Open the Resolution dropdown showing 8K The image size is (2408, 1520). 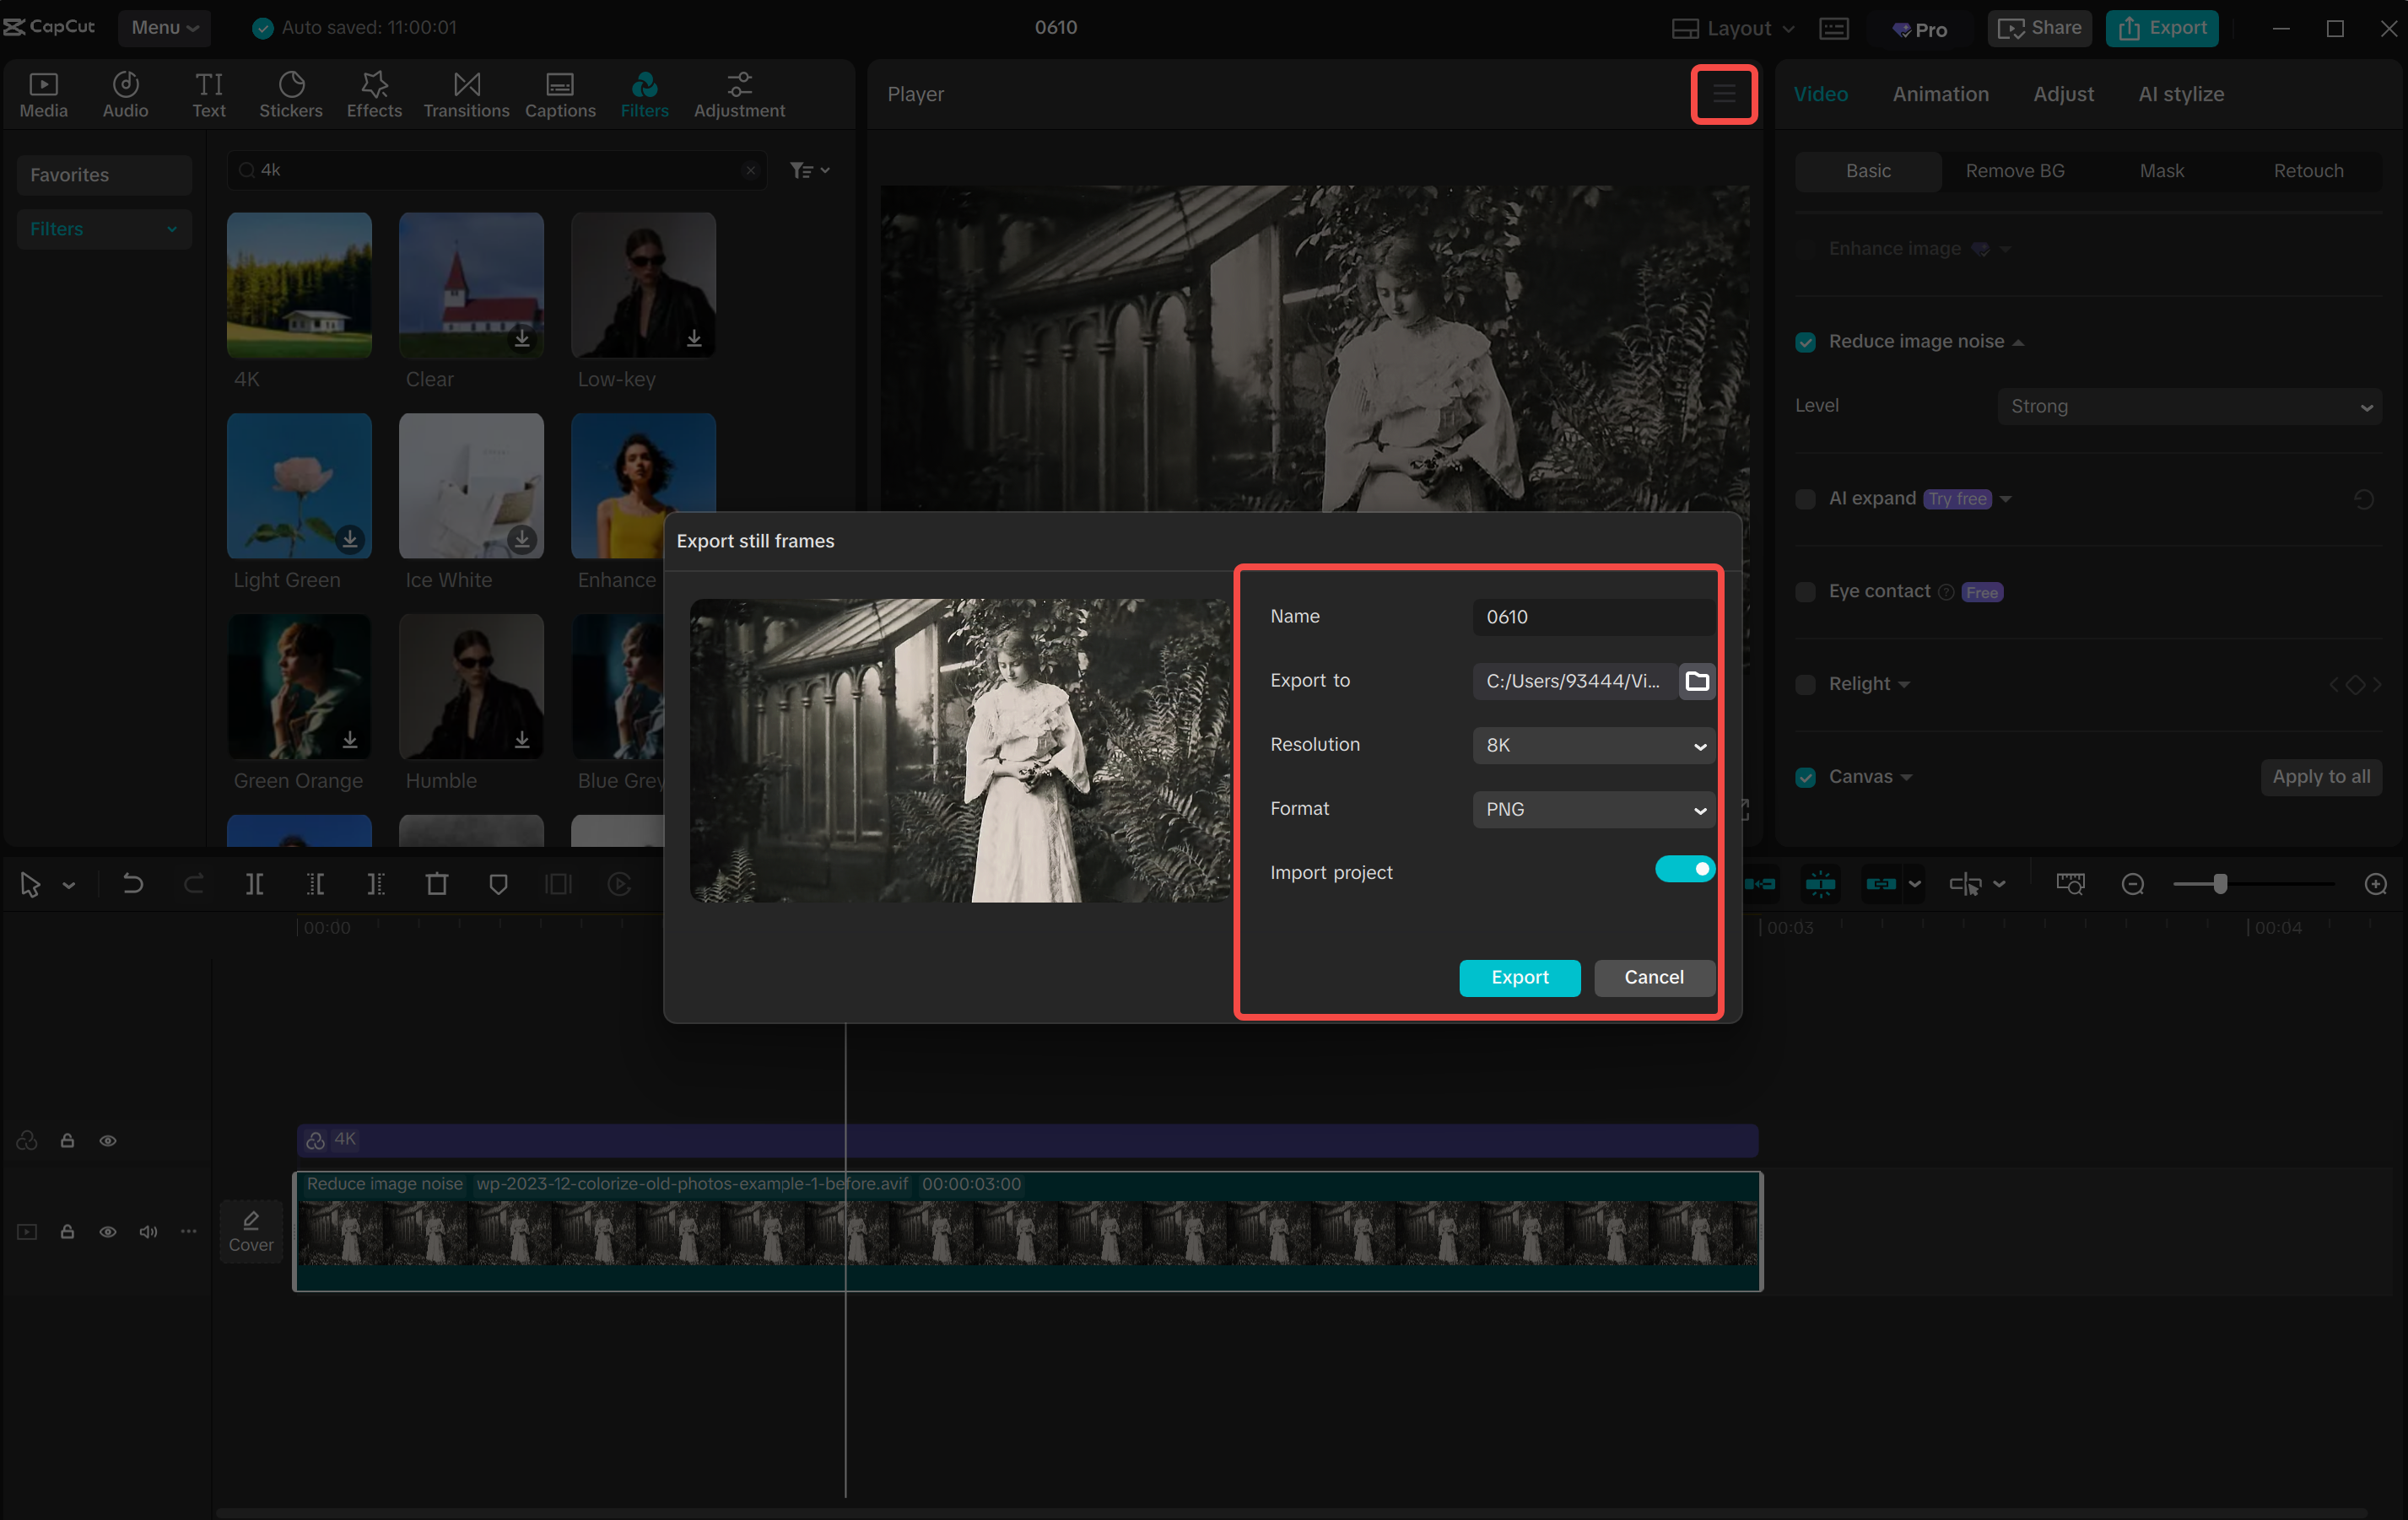[1593, 745]
